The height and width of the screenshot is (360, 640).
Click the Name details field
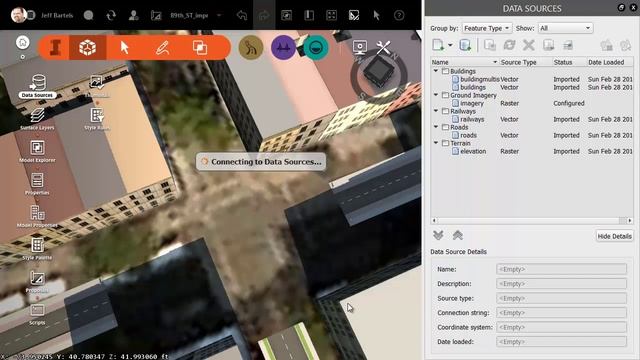(x=561, y=269)
